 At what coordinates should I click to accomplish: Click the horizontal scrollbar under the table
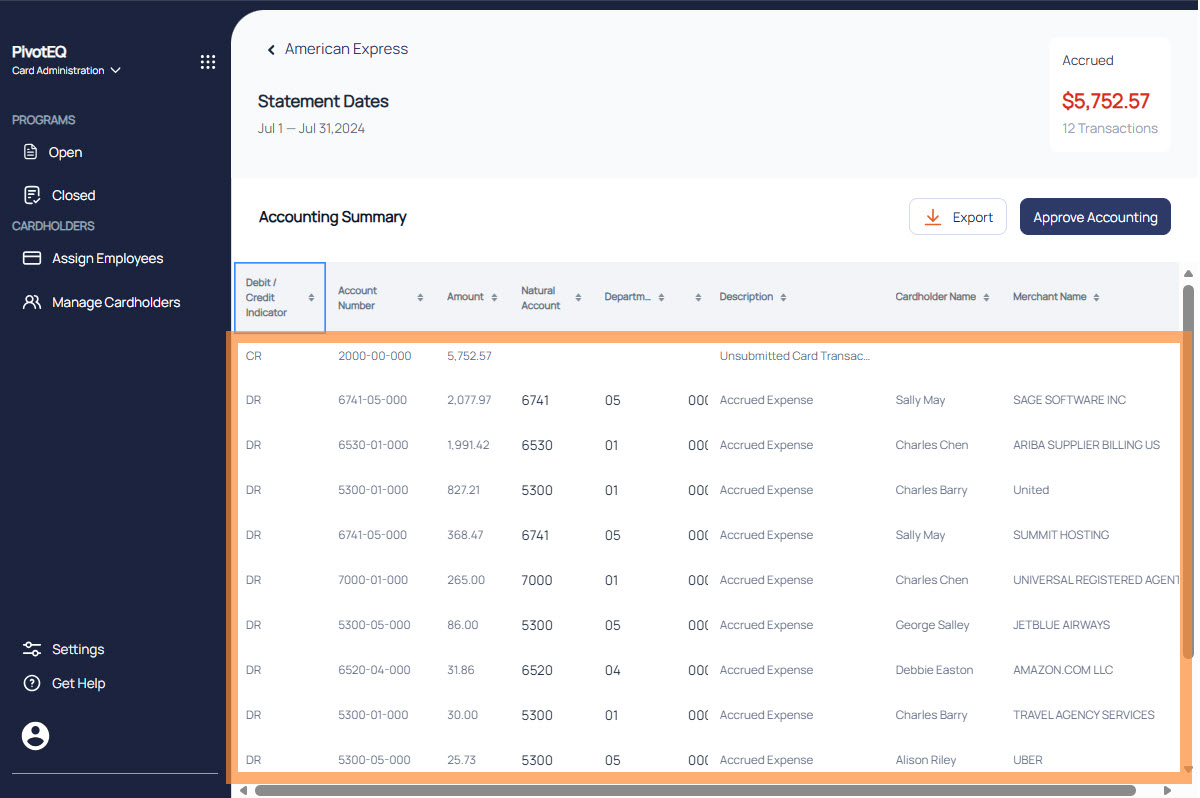pyautogui.click(x=694, y=790)
